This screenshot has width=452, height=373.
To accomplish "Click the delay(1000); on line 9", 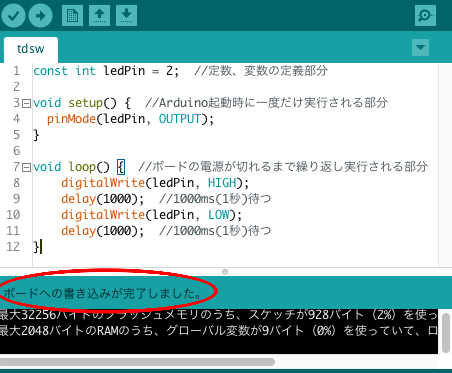I will pos(103,199).
